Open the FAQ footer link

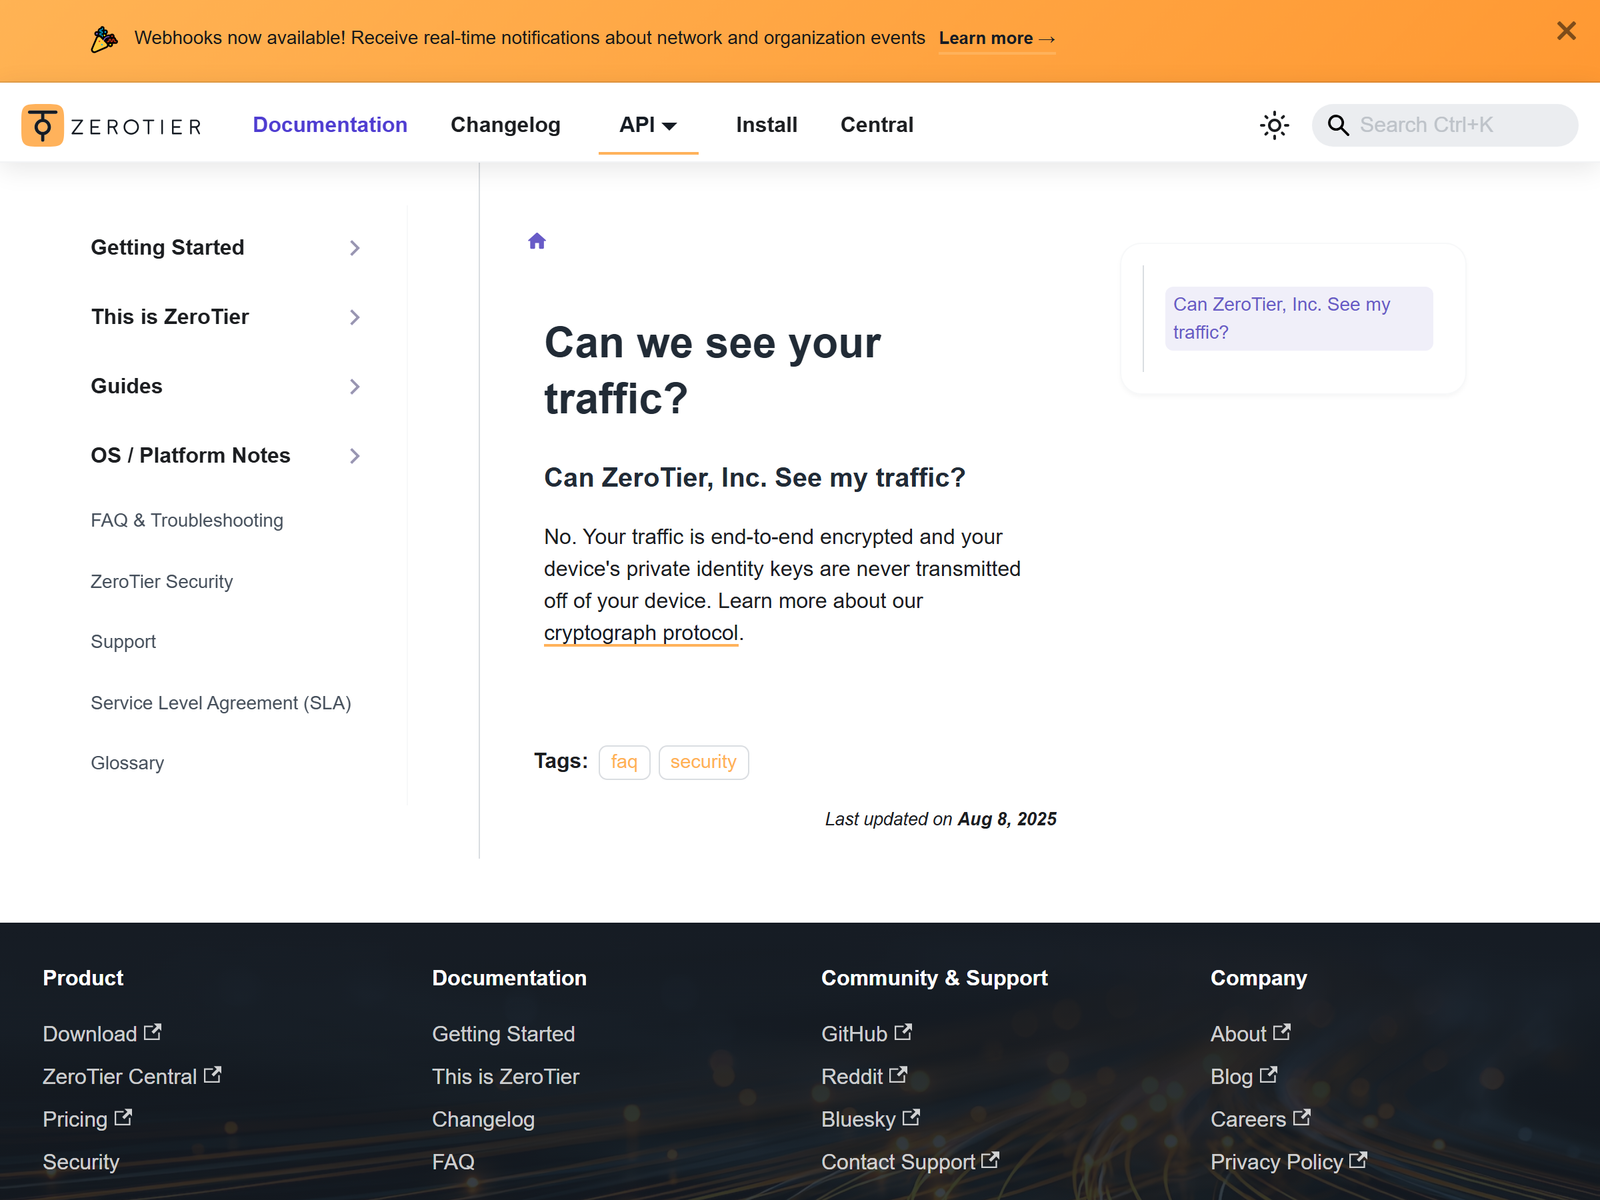[453, 1162]
